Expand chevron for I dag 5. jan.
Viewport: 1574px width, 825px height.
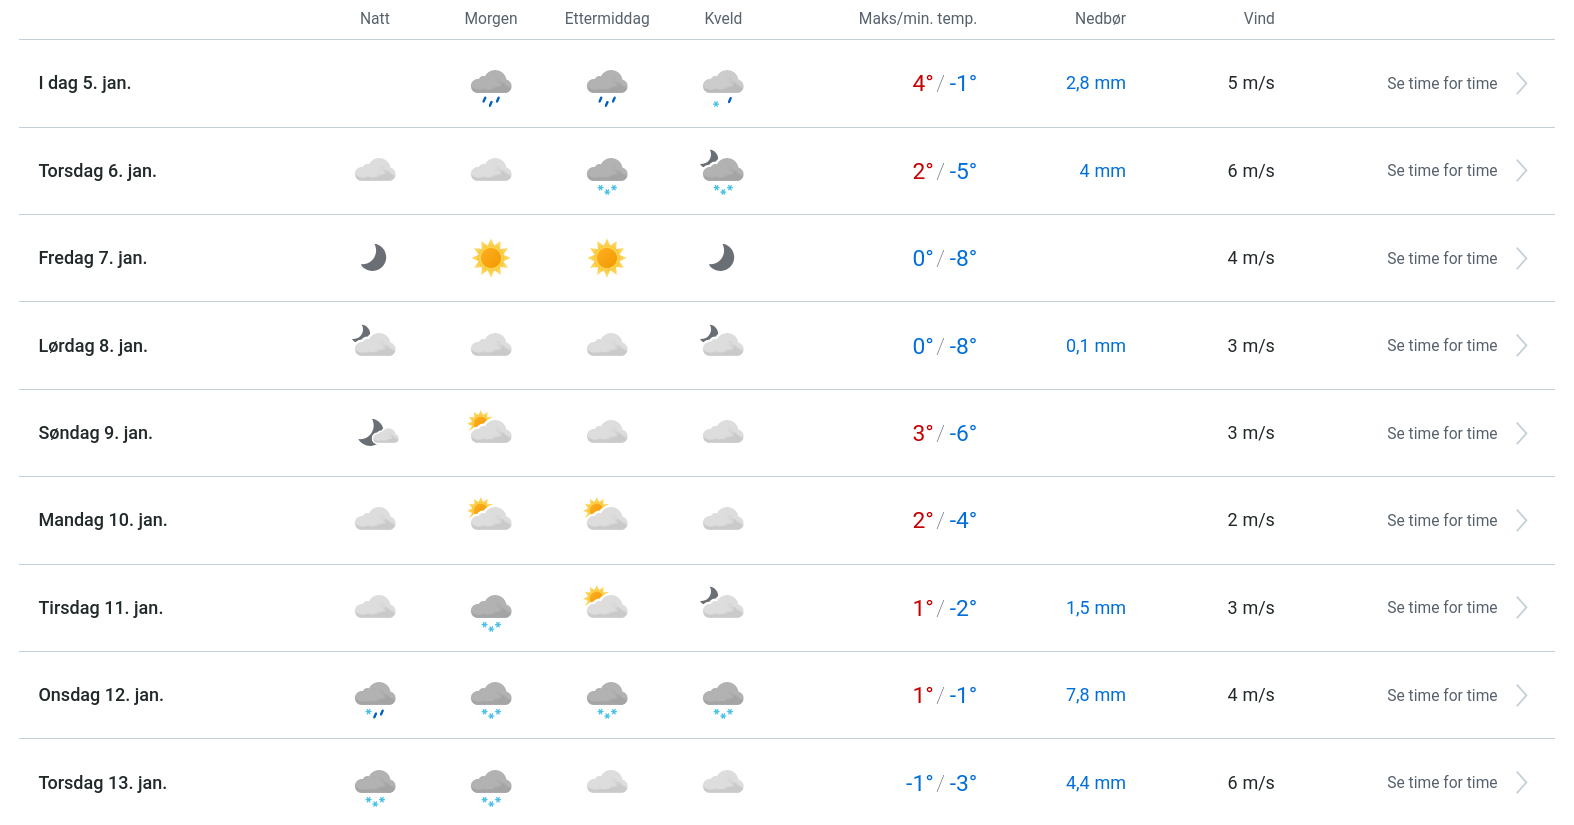pyautogui.click(x=1521, y=84)
